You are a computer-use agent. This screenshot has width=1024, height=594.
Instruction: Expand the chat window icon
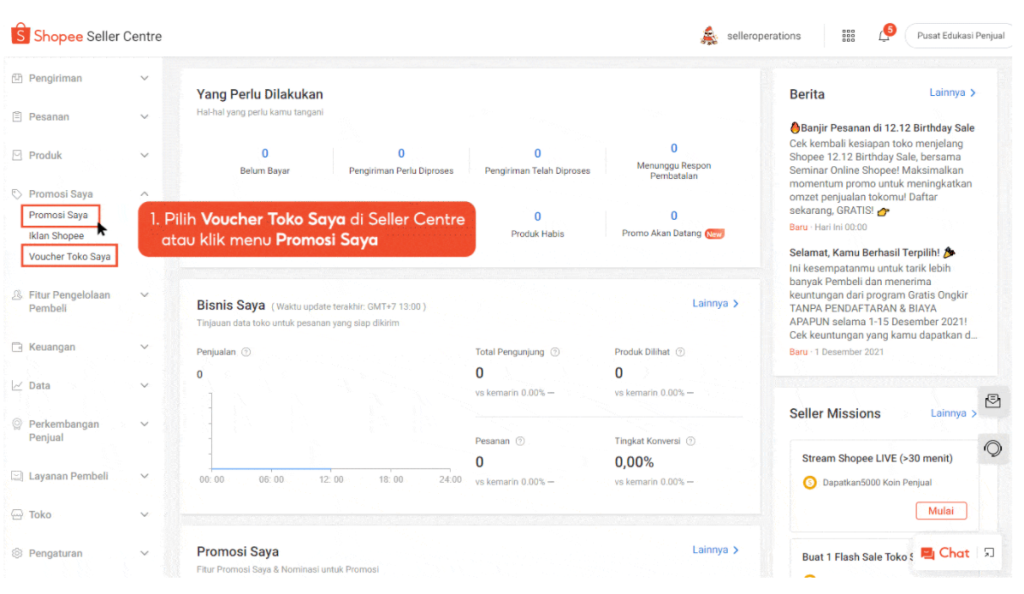click(x=989, y=553)
